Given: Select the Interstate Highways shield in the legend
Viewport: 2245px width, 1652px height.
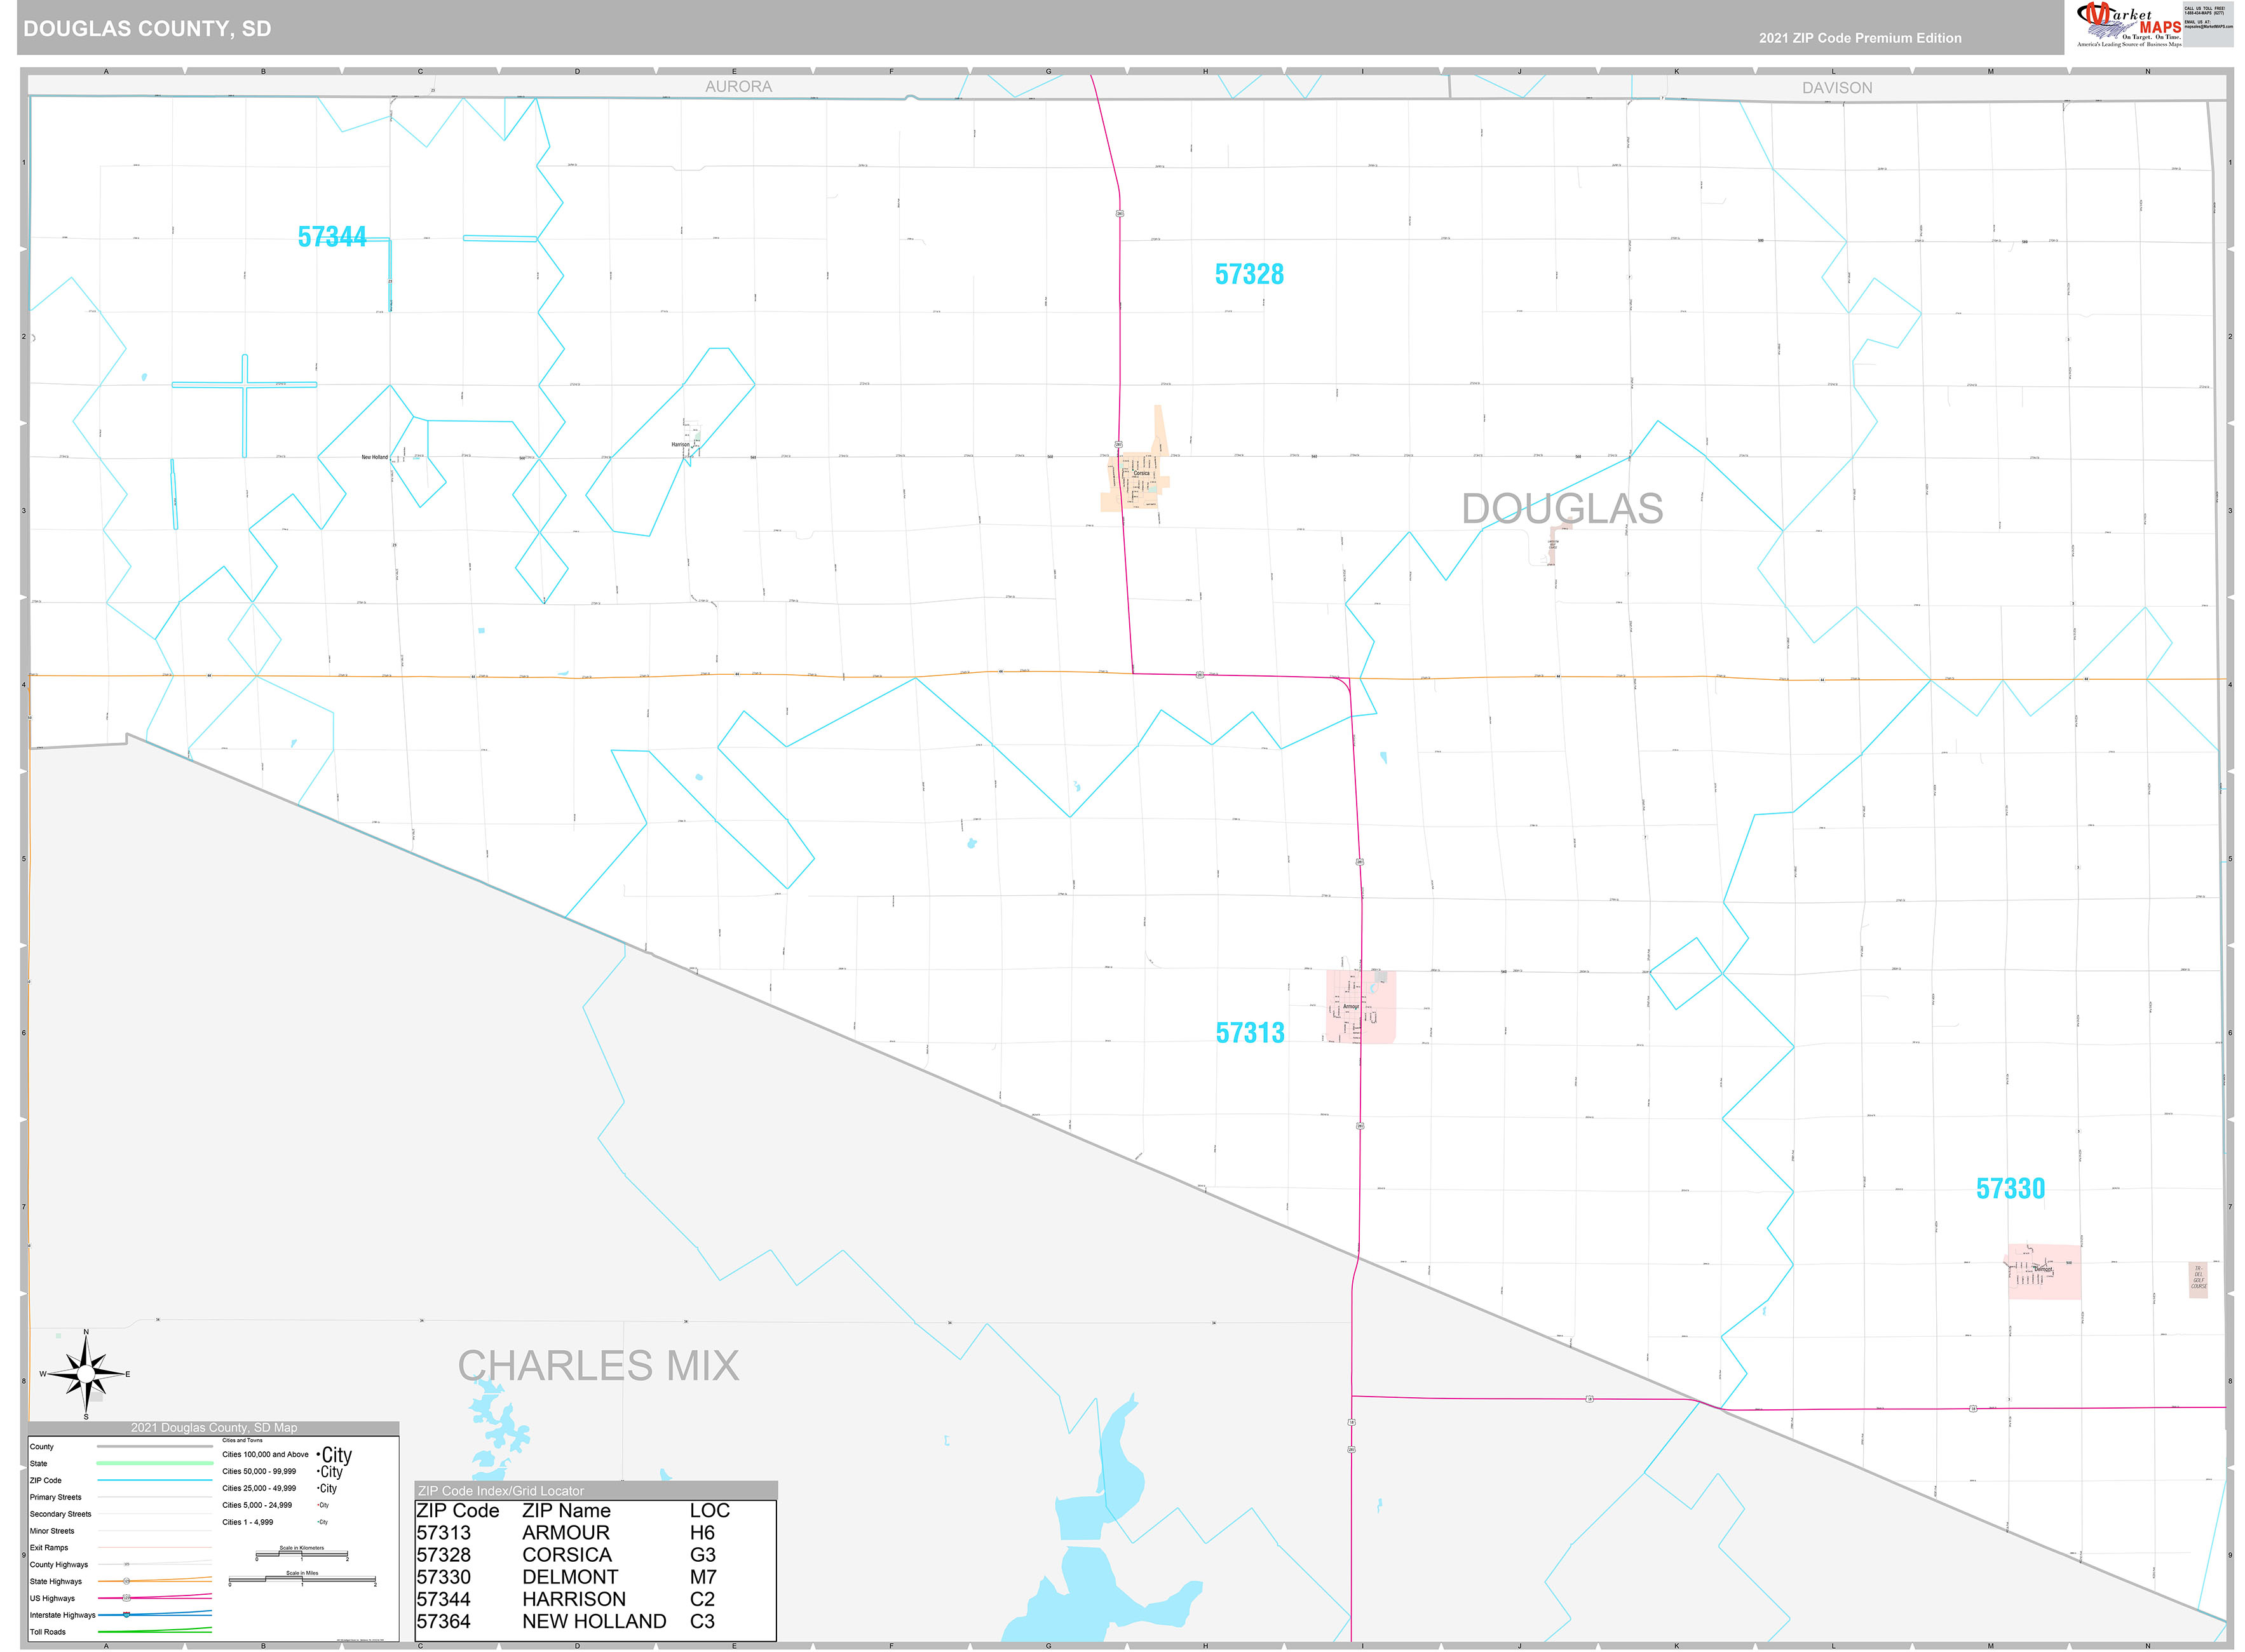Looking at the screenshot, I should tap(126, 1615).
